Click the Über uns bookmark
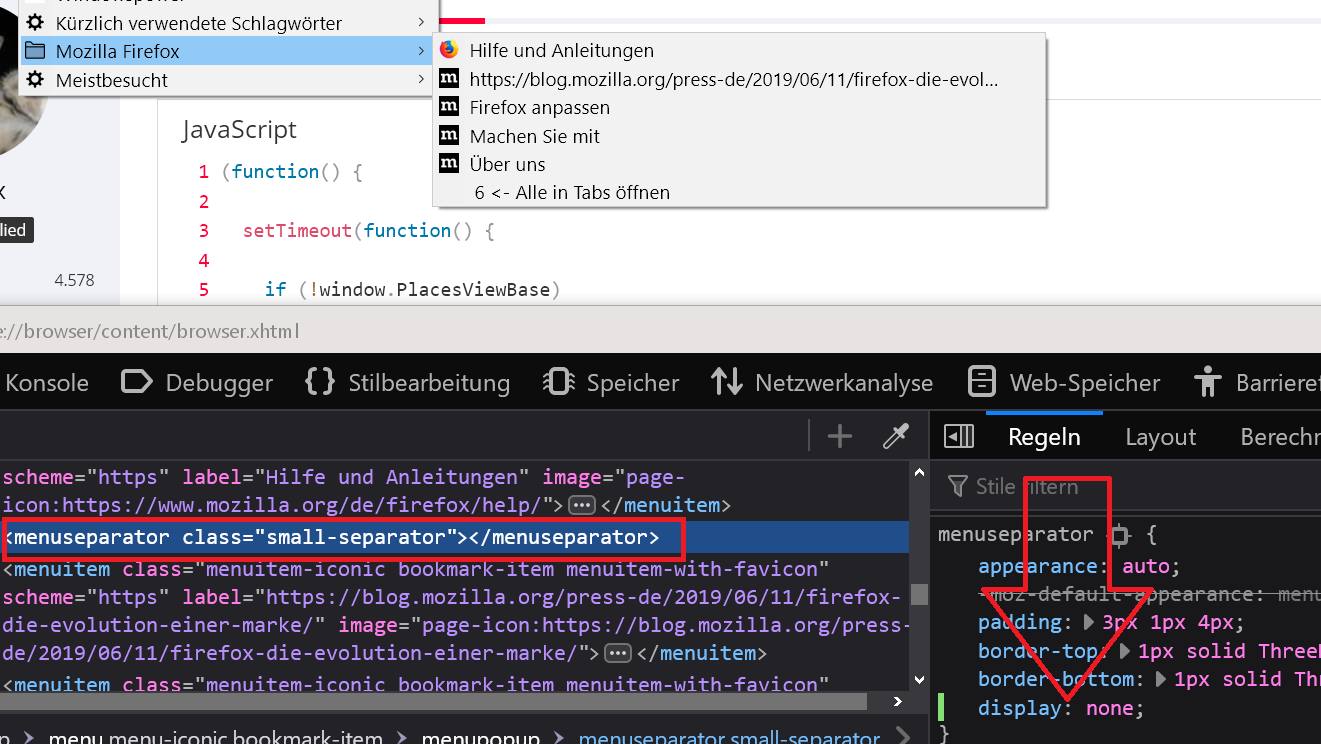The height and width of the screenshot is (744, 1321). pyautogui.click(x=508, y=164)
